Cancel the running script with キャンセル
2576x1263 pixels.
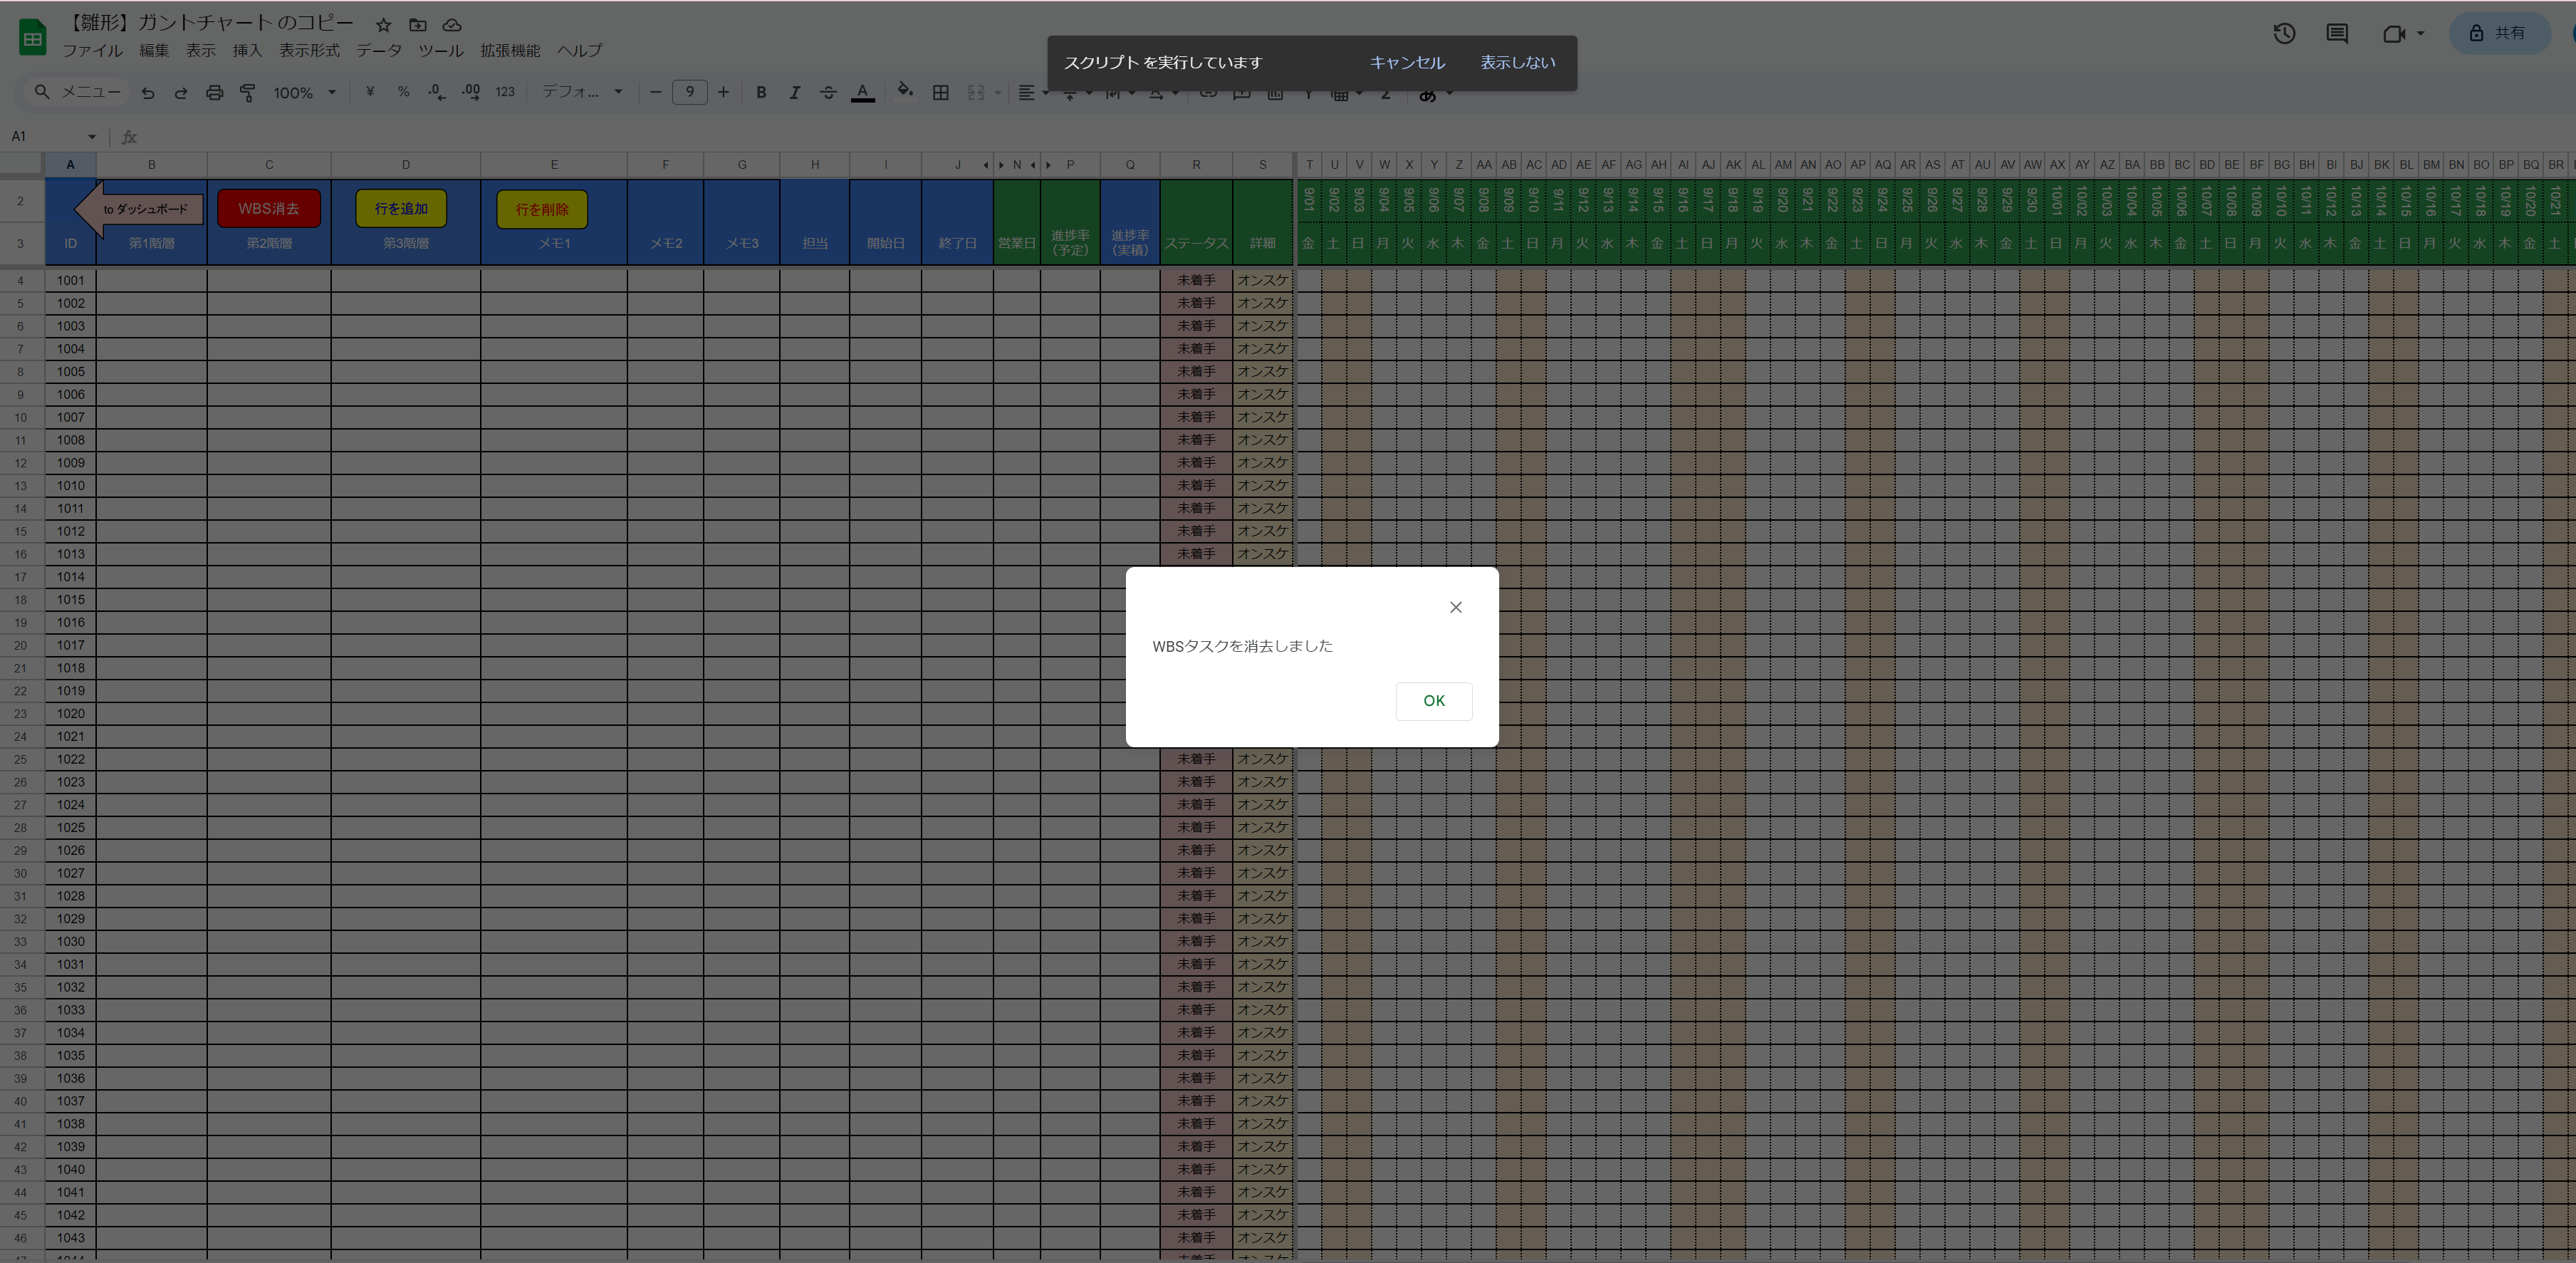(x=1407, y=62)
